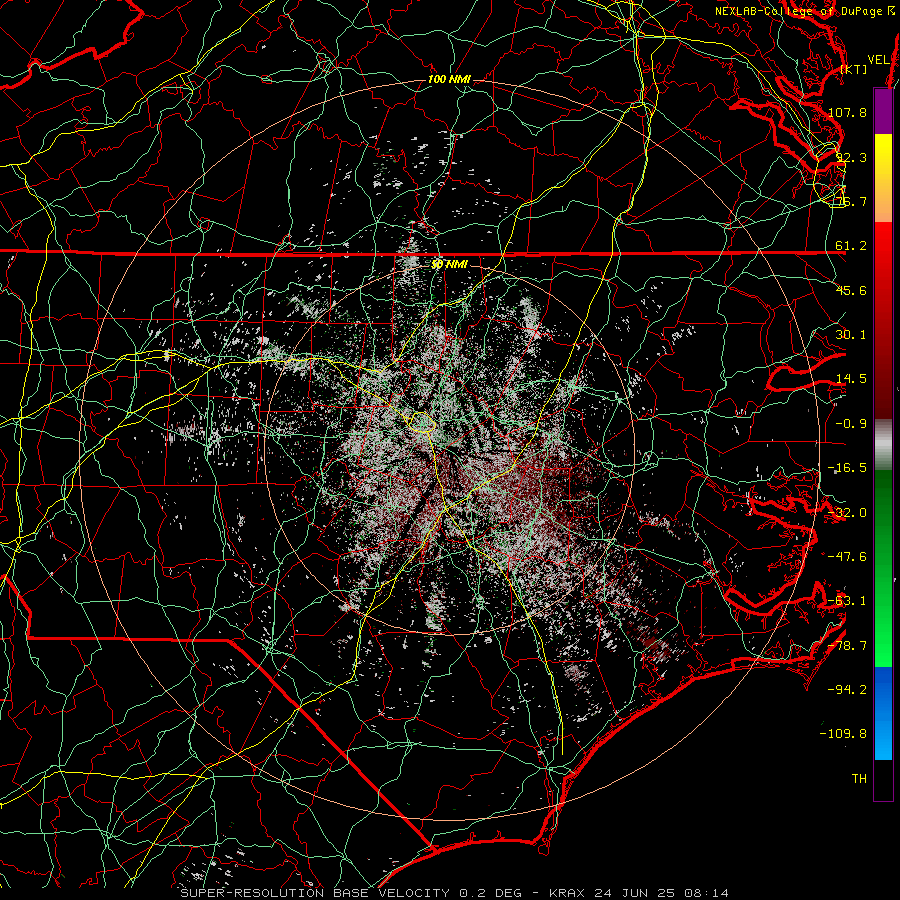The width and height of the screenshot is (900, 900).
Task: Click the -47.6 velocity scale value
Action: (x=847, y=557)
